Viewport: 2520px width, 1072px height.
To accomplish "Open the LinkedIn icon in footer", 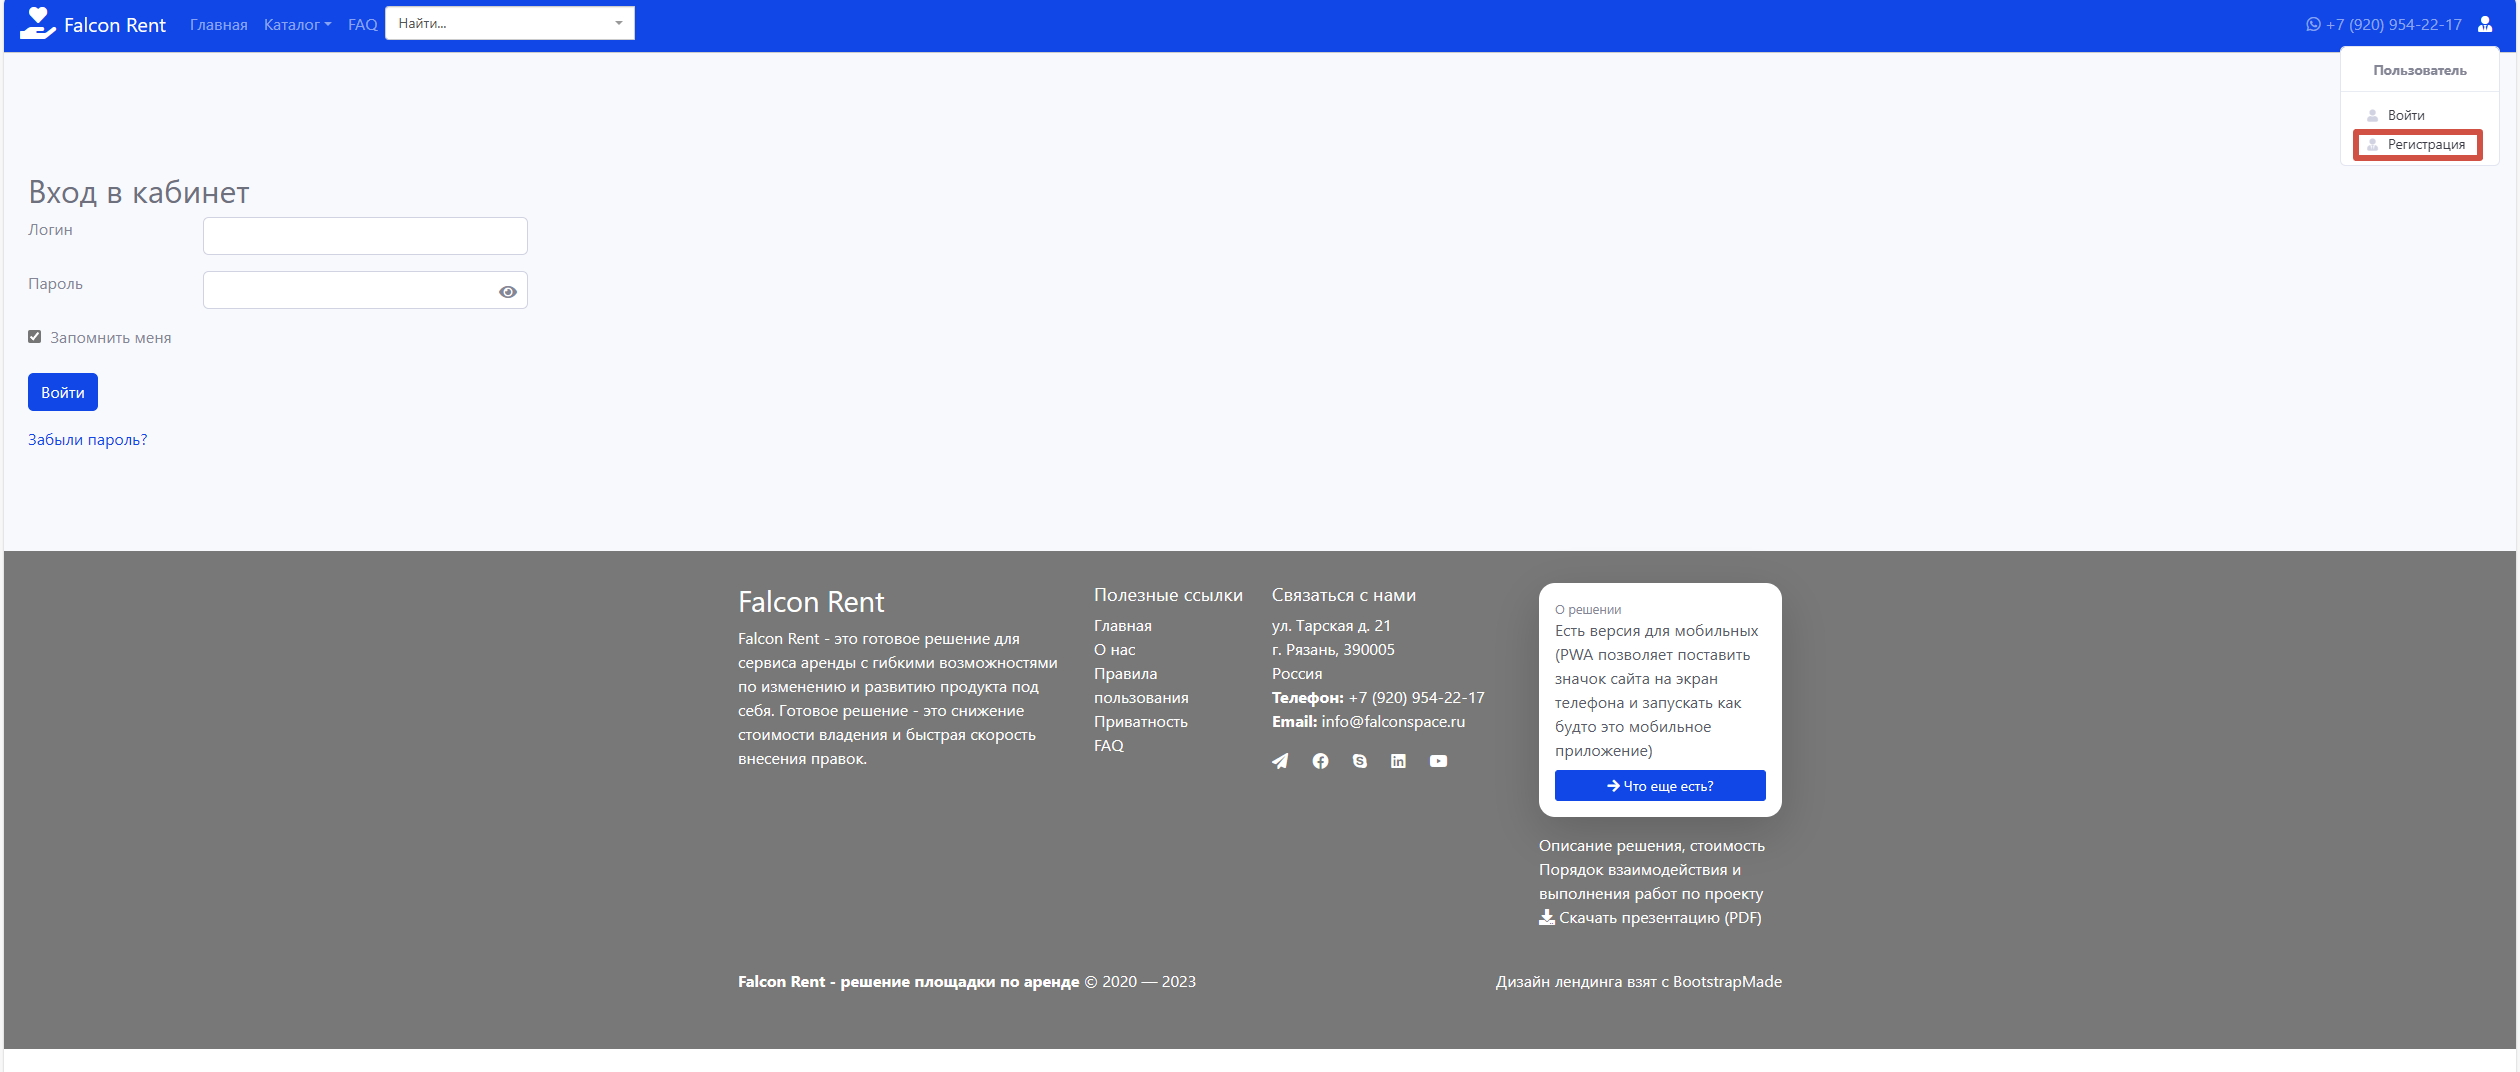I will (x=1398, y=761).
